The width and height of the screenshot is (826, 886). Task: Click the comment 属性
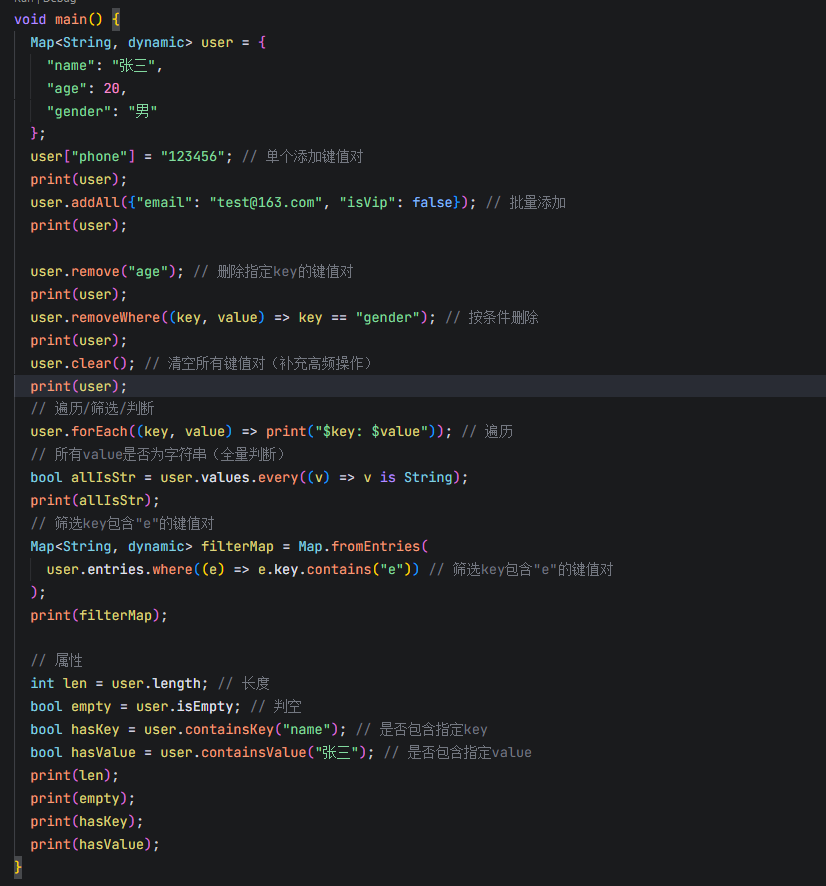[56, 661]
